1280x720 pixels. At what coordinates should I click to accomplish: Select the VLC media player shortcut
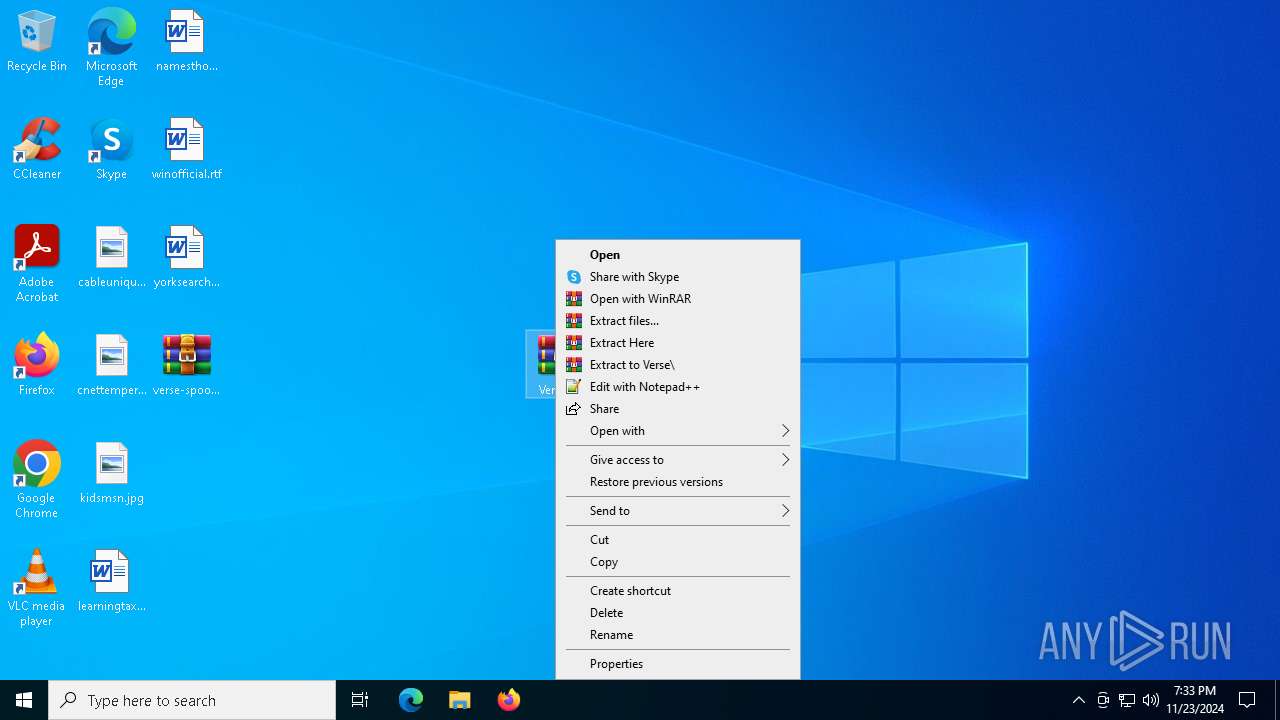coord(37,588)
